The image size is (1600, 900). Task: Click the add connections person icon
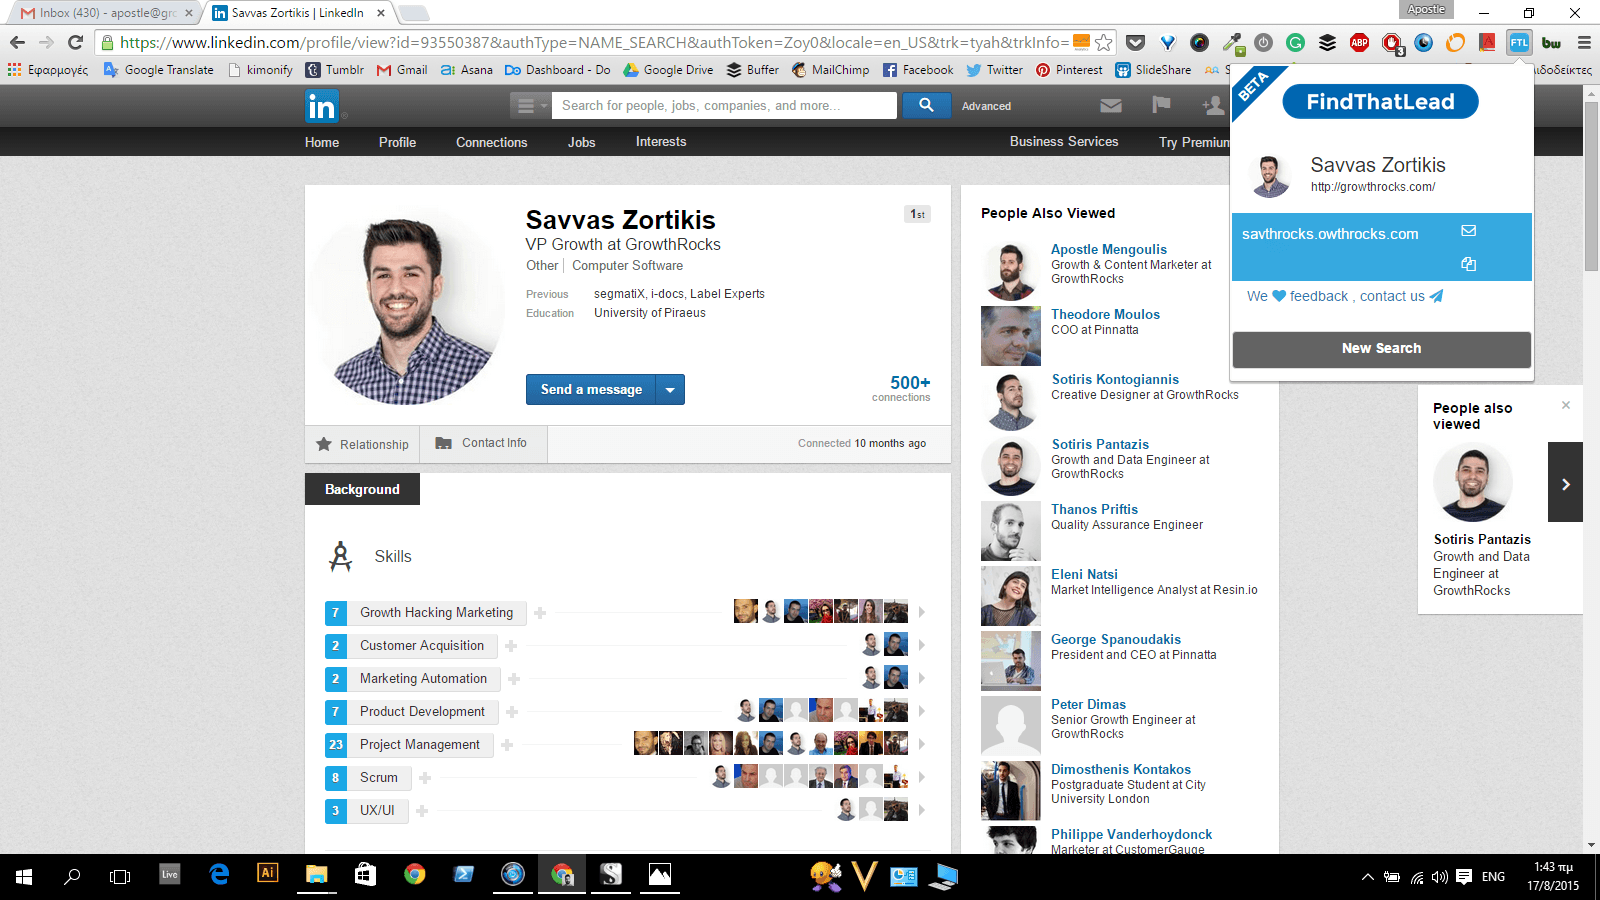click(1213, 105)
